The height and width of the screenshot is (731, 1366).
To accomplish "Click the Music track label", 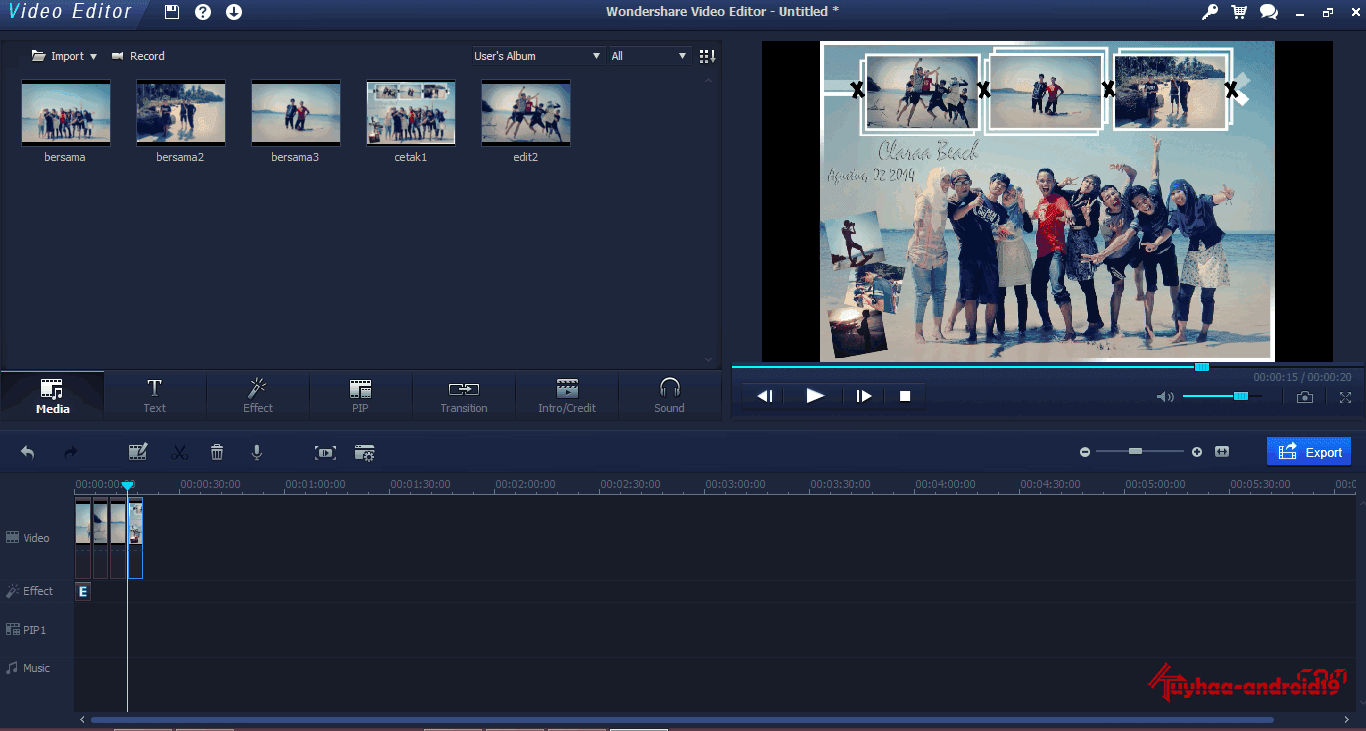I will pyautogui.click(x=28, y=668).
